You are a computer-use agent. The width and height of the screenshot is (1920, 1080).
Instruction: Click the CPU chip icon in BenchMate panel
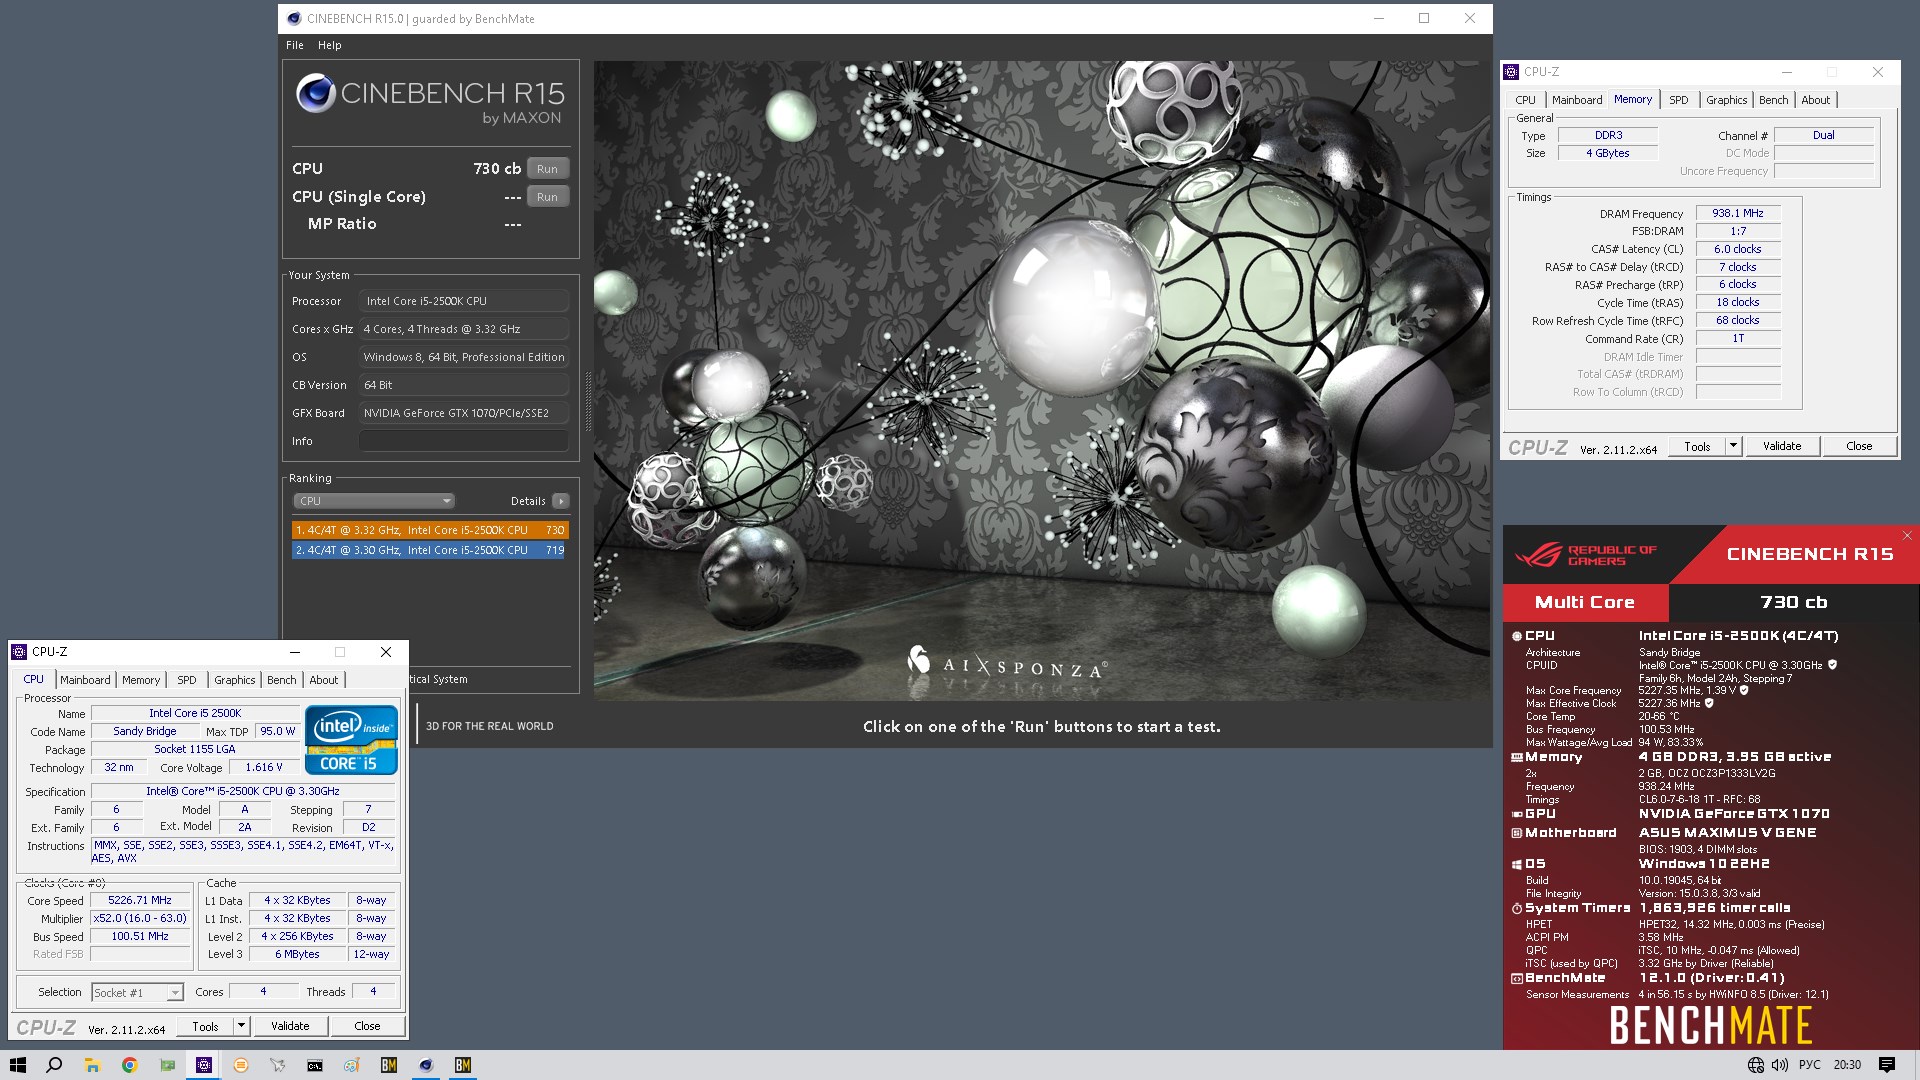tap(1517, 636)
